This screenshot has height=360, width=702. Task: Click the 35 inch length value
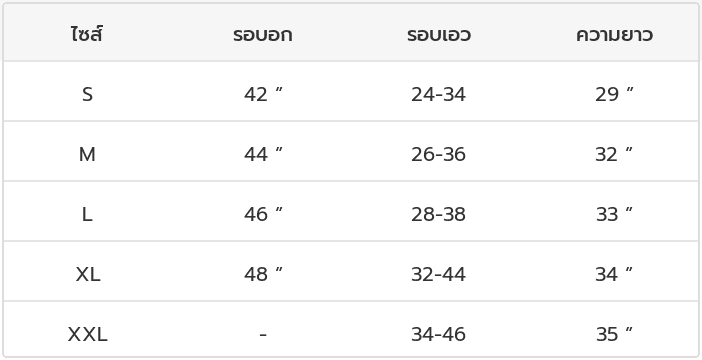point(614,334)
